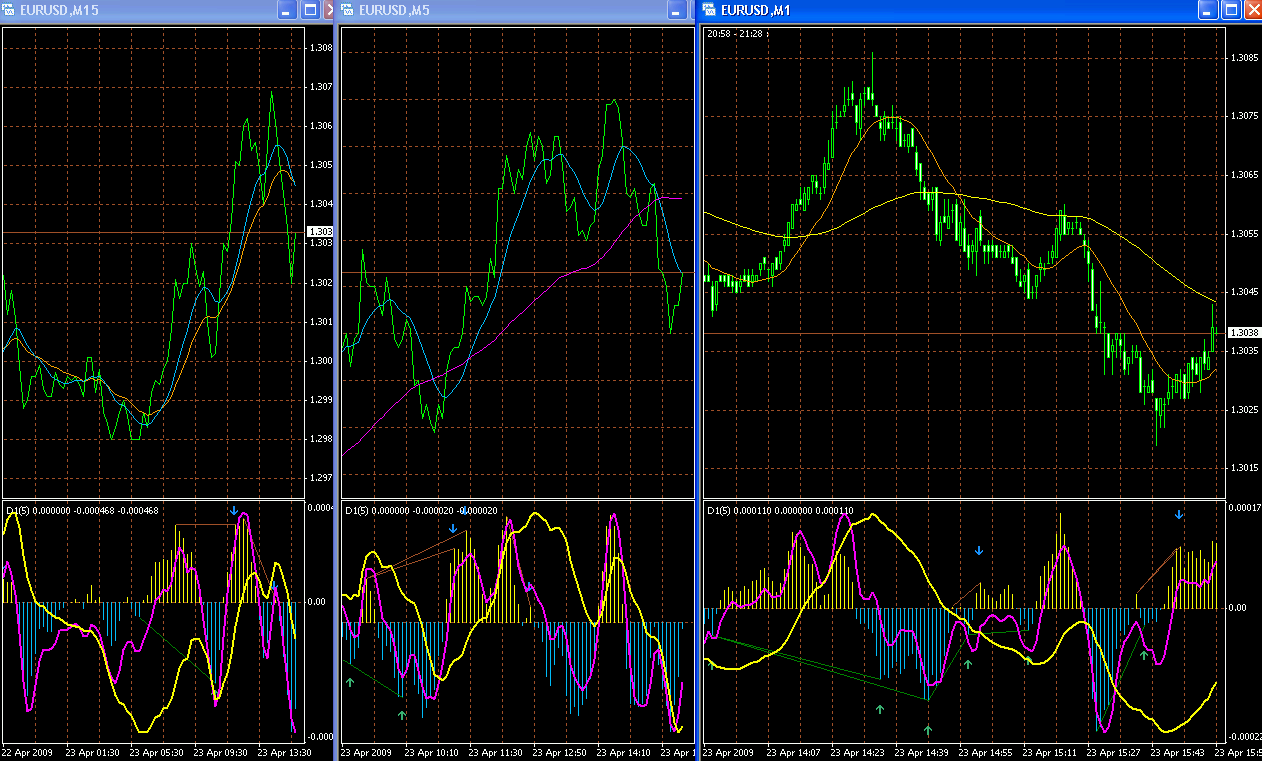Viewport: 1262px width, 761px height.
Task: Click the 1.3045 price level on the M1 scale
Action: 1244,292
